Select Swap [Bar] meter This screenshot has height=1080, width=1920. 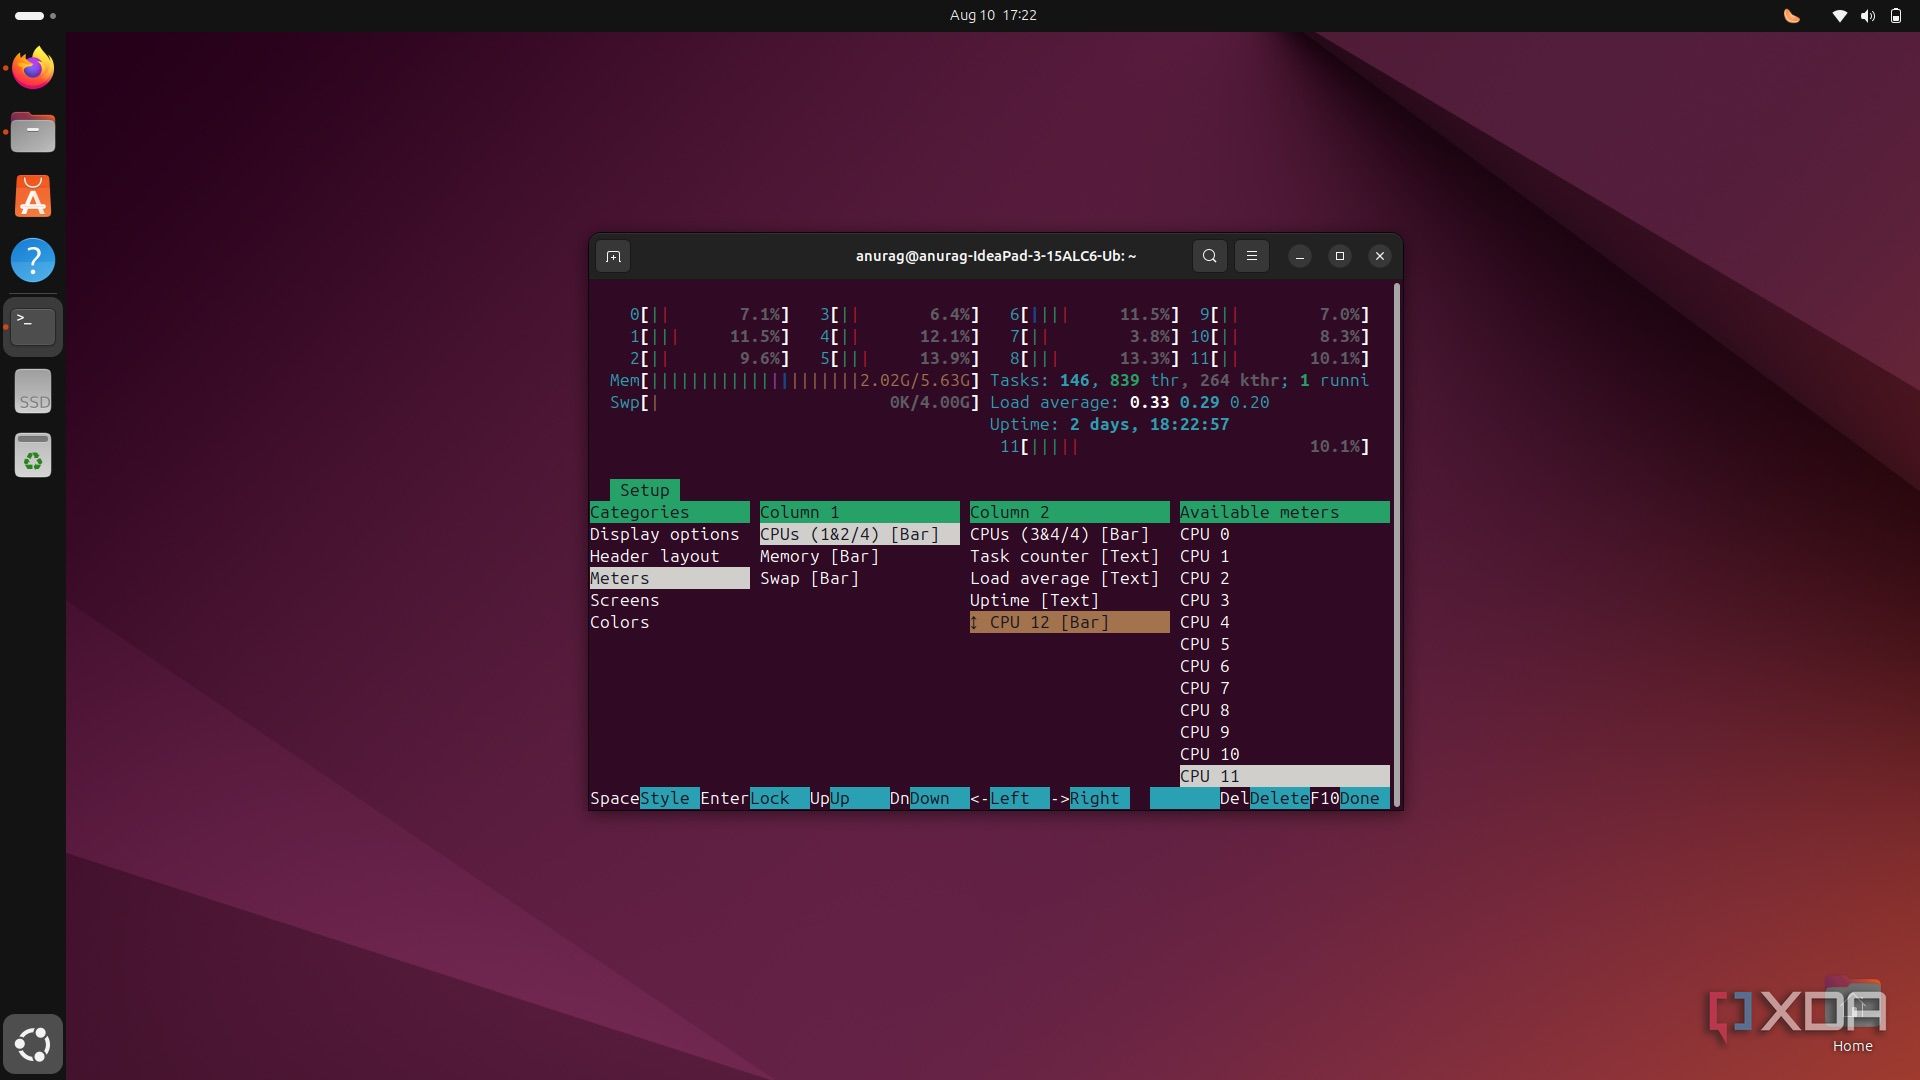tap(810, 578)
